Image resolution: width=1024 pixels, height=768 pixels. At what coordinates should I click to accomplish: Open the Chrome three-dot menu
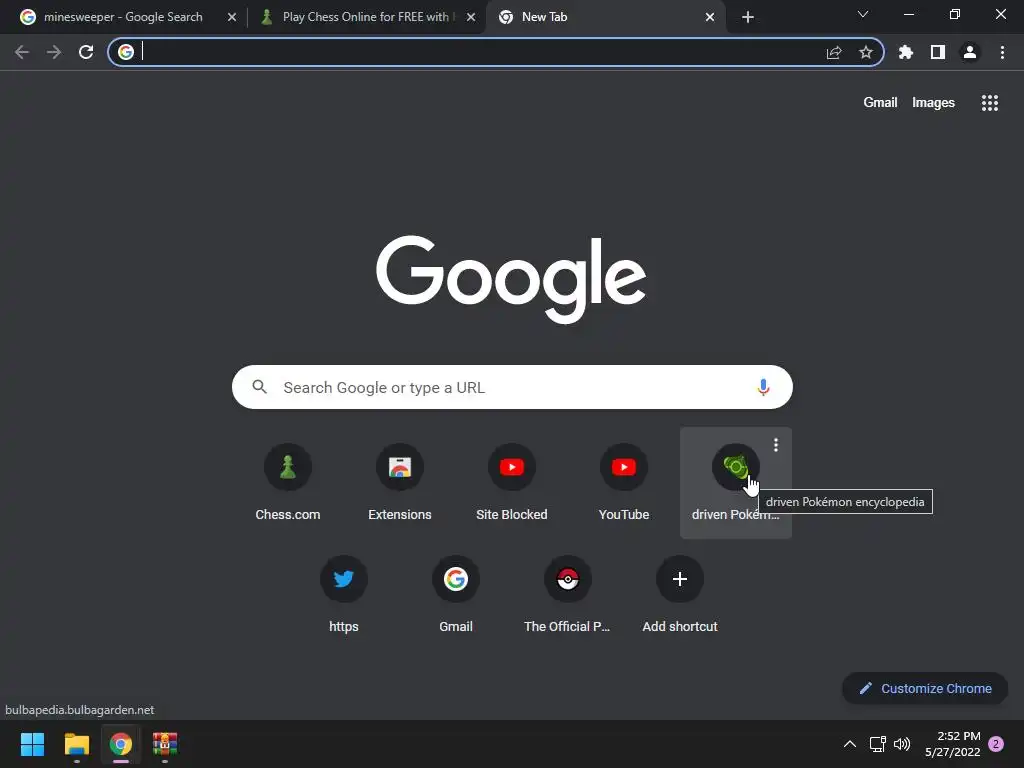pyautogui.click(x=1002, y=52)
